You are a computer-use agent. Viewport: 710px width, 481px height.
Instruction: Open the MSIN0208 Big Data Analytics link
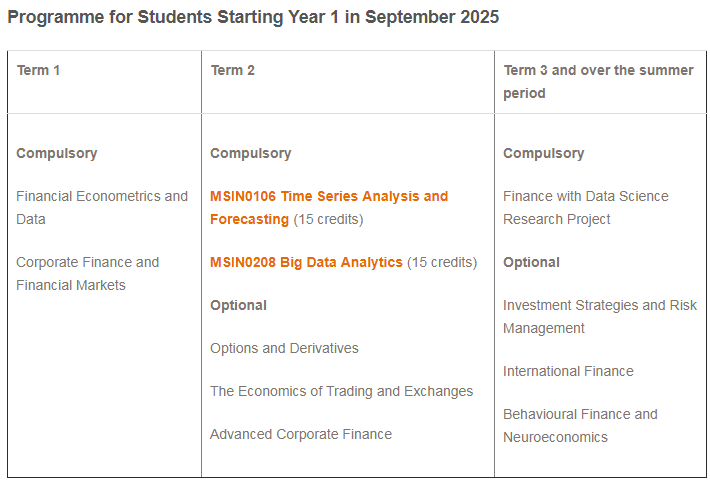click(x=306, y=262)
